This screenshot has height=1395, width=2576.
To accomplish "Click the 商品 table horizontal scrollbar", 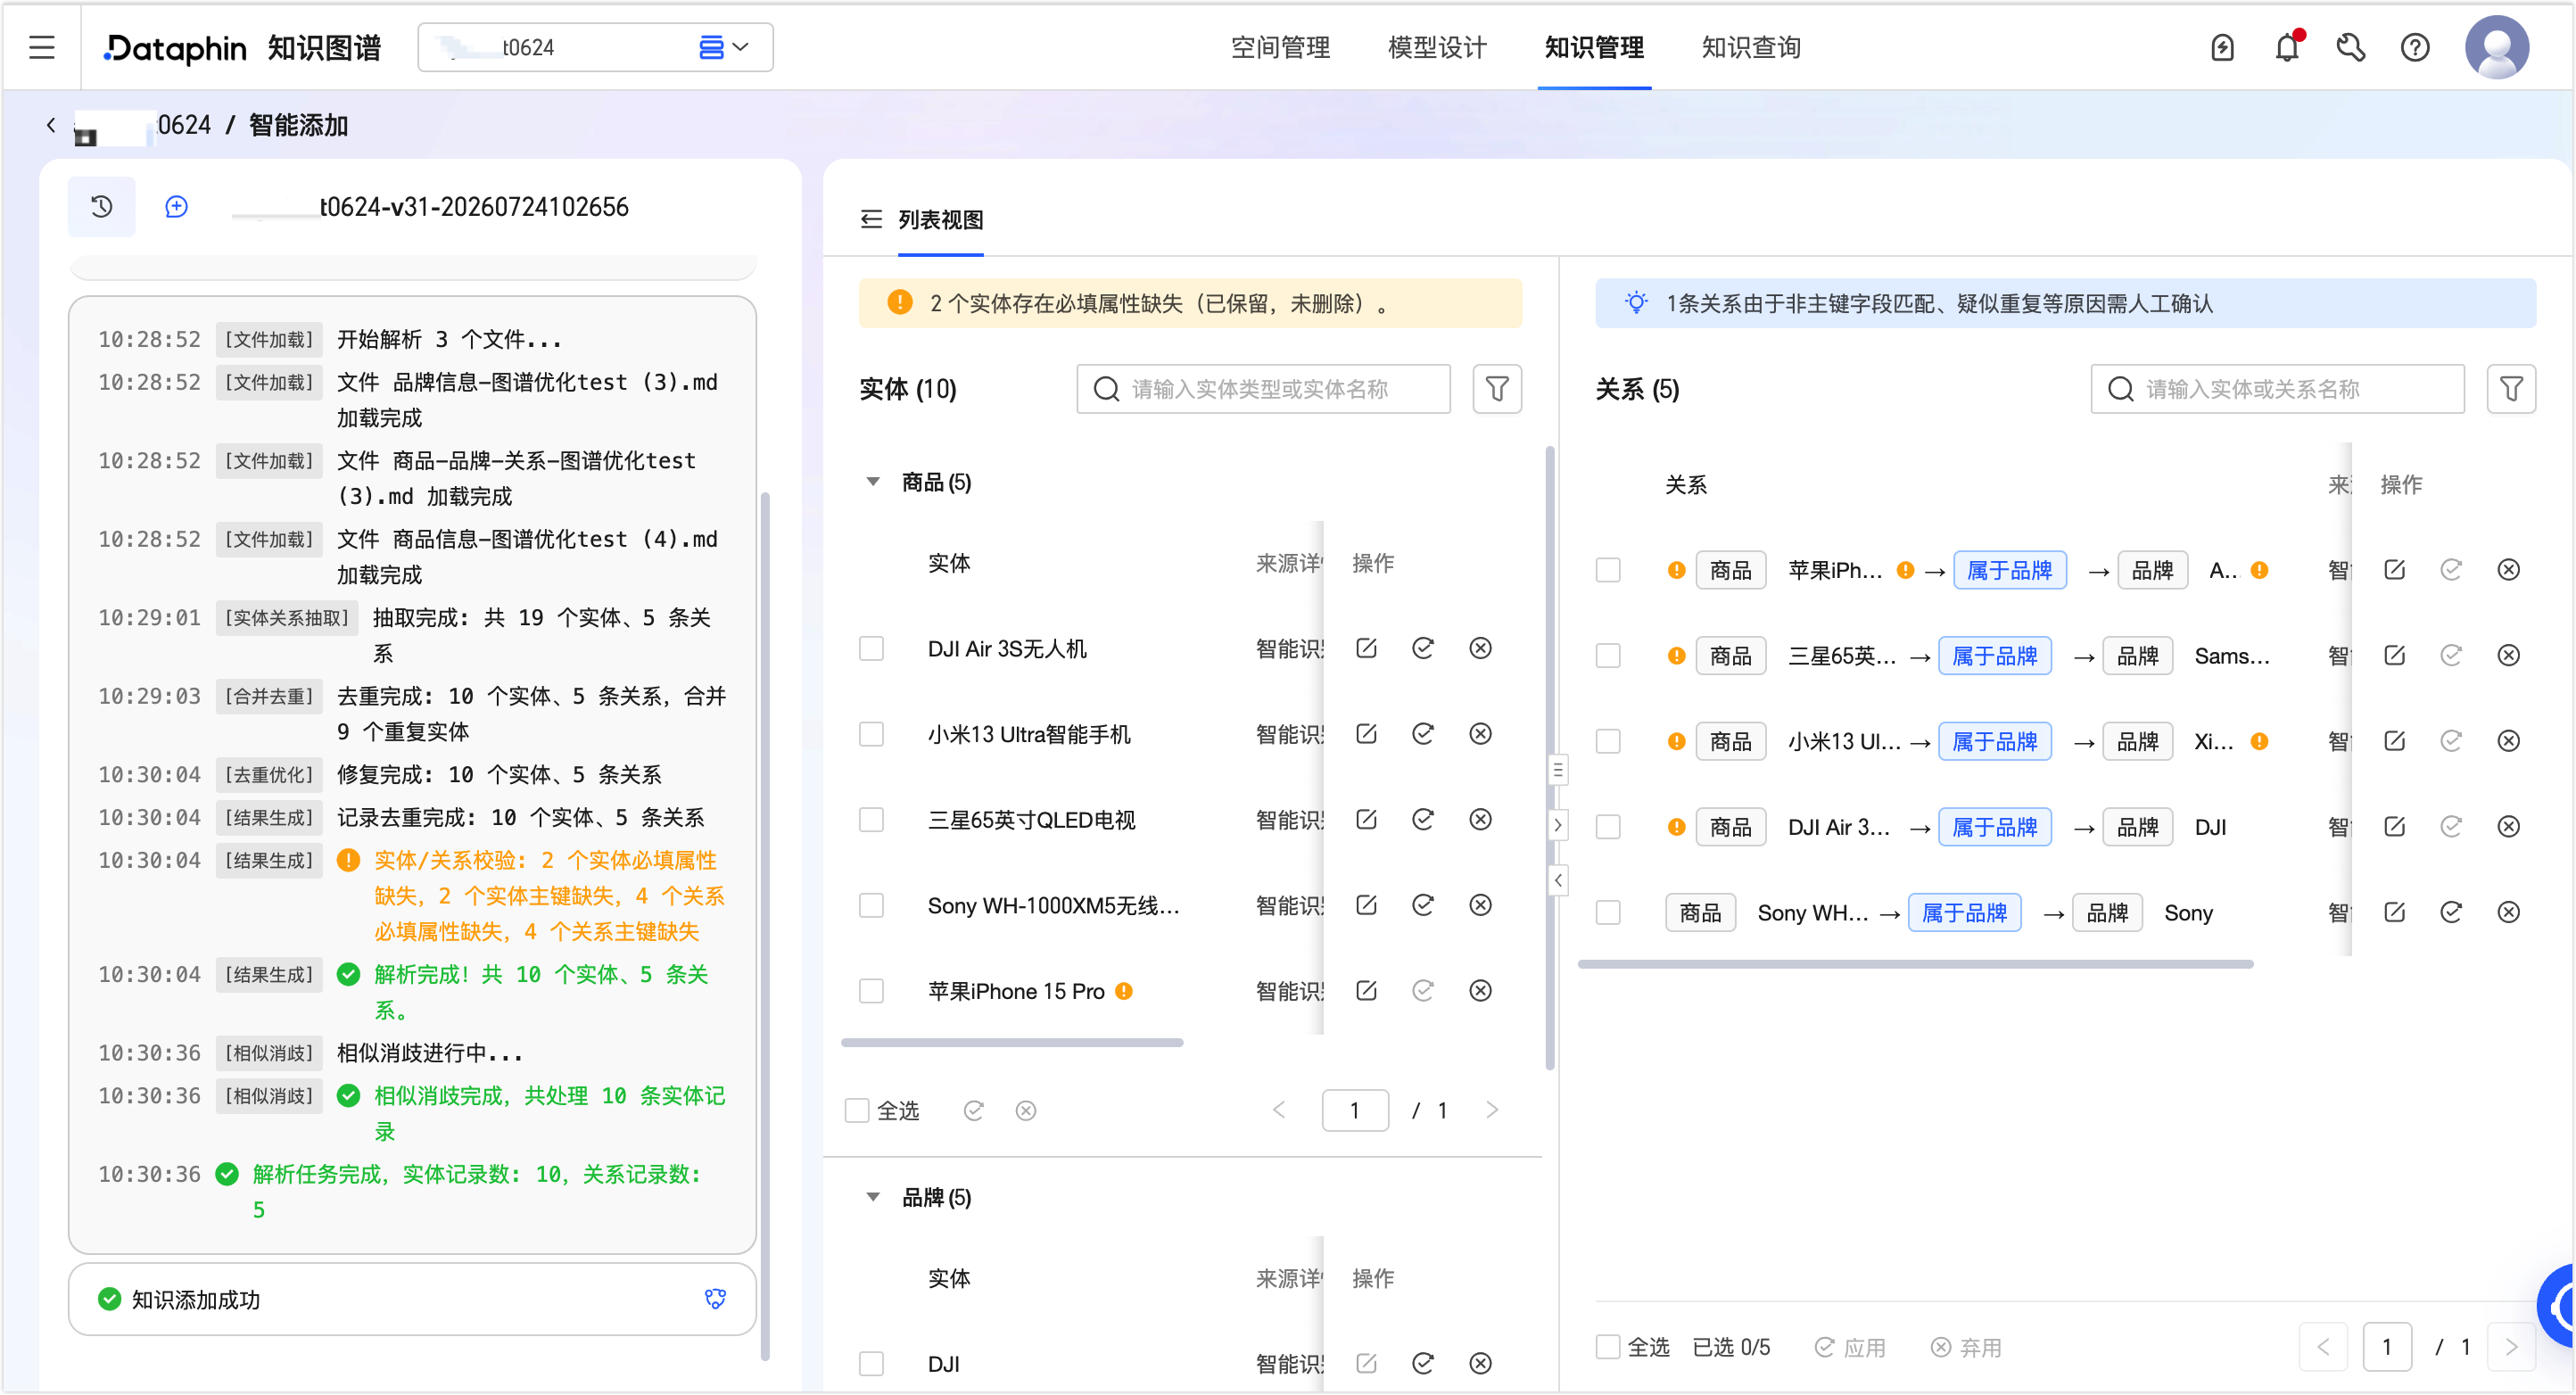I will [x=1012, y=1042].
